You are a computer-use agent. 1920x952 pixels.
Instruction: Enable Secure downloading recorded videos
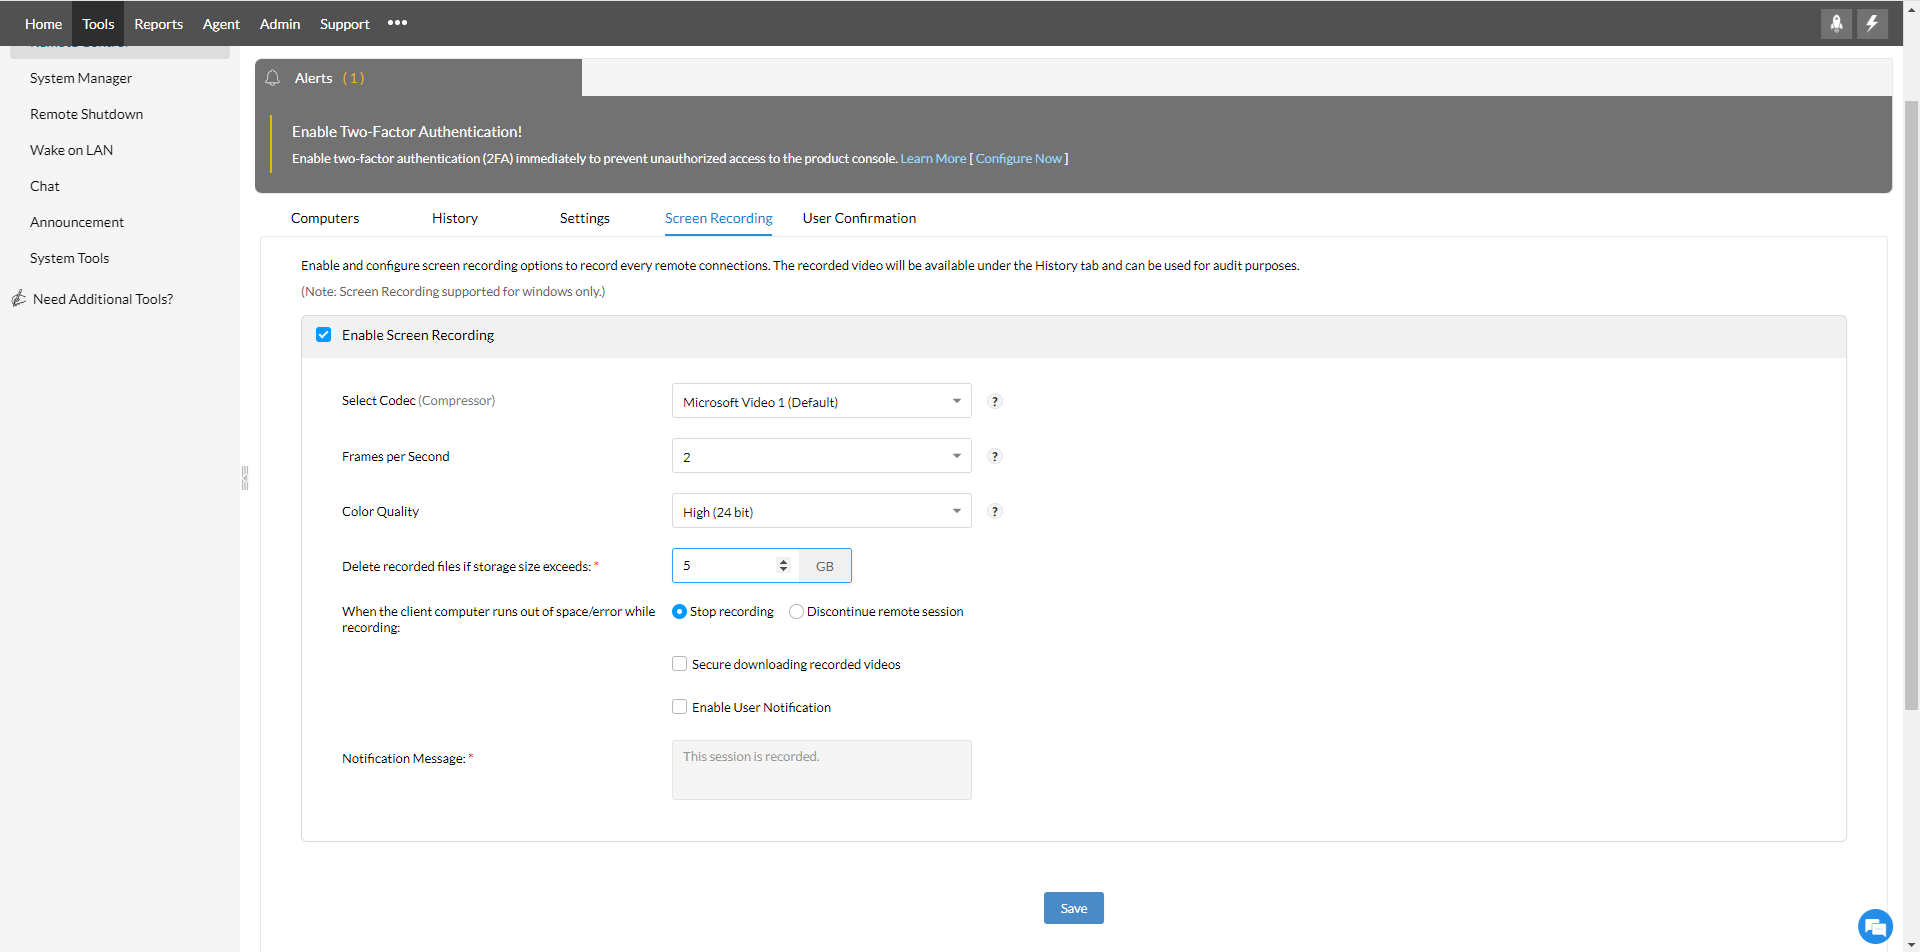(x=679, y=663)
